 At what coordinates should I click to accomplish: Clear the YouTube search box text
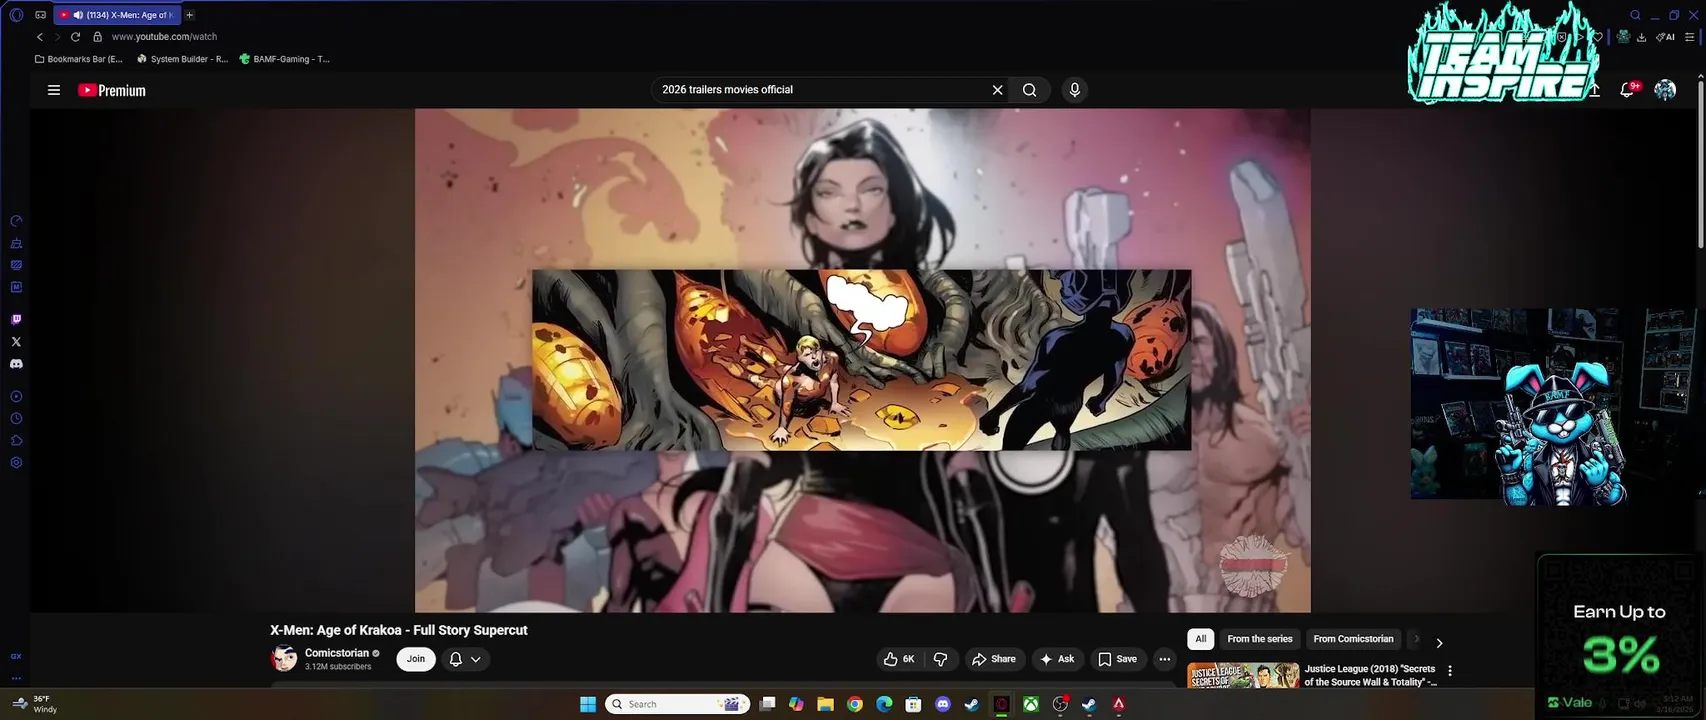tap(997, 90)
